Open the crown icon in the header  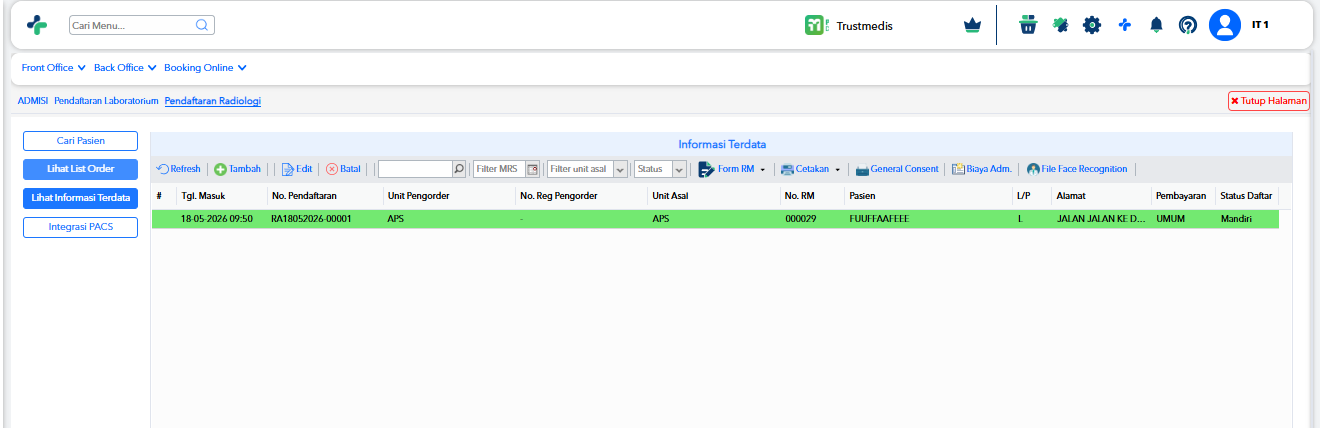coord(972,26)
